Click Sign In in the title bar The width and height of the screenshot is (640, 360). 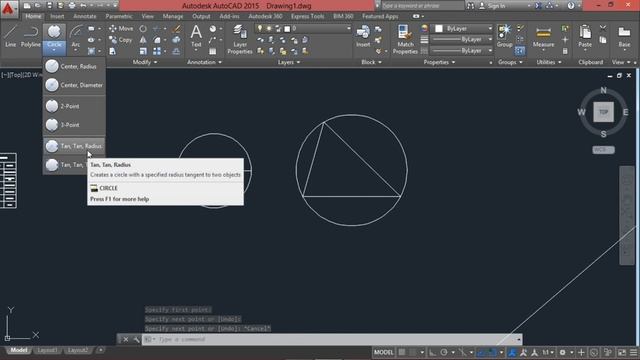pyautogui.click(x=496, y=6)
